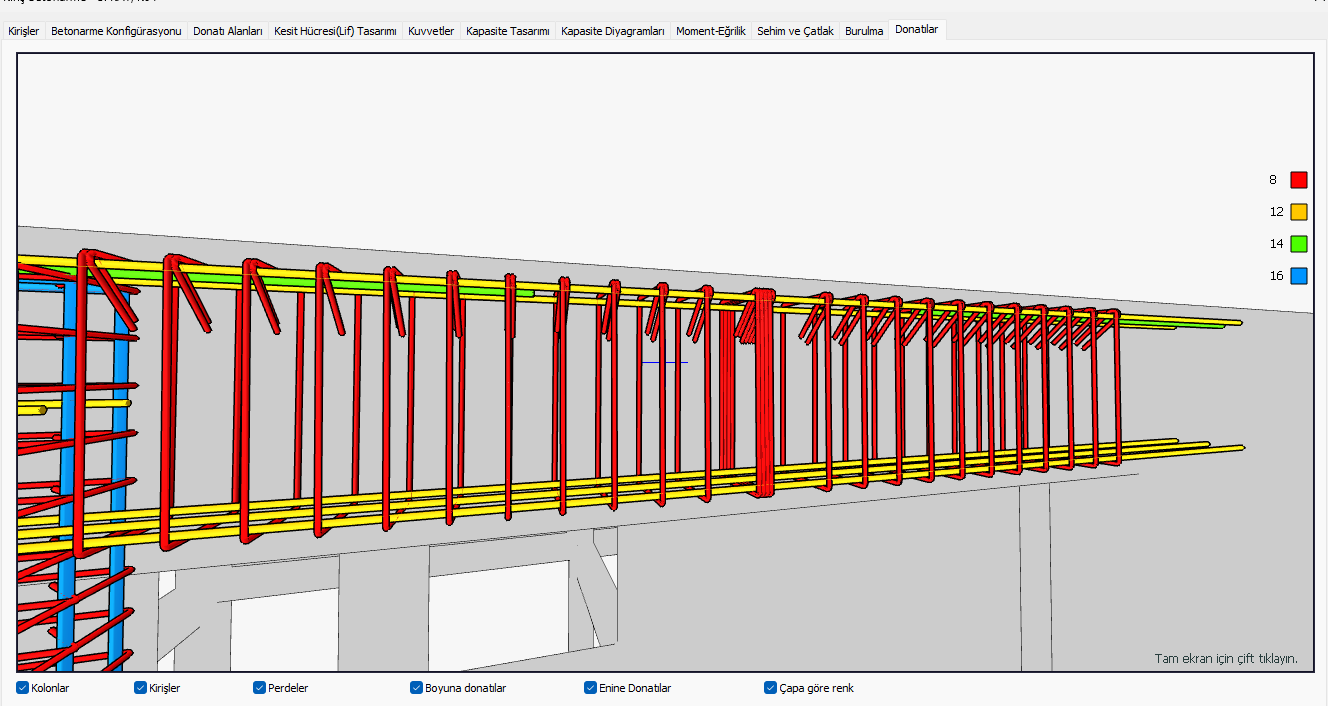The height and width of the screenshot is (706, 1328).
Task: Uncheck Çapa göre renk checkbox
Action: pos(770,688)
